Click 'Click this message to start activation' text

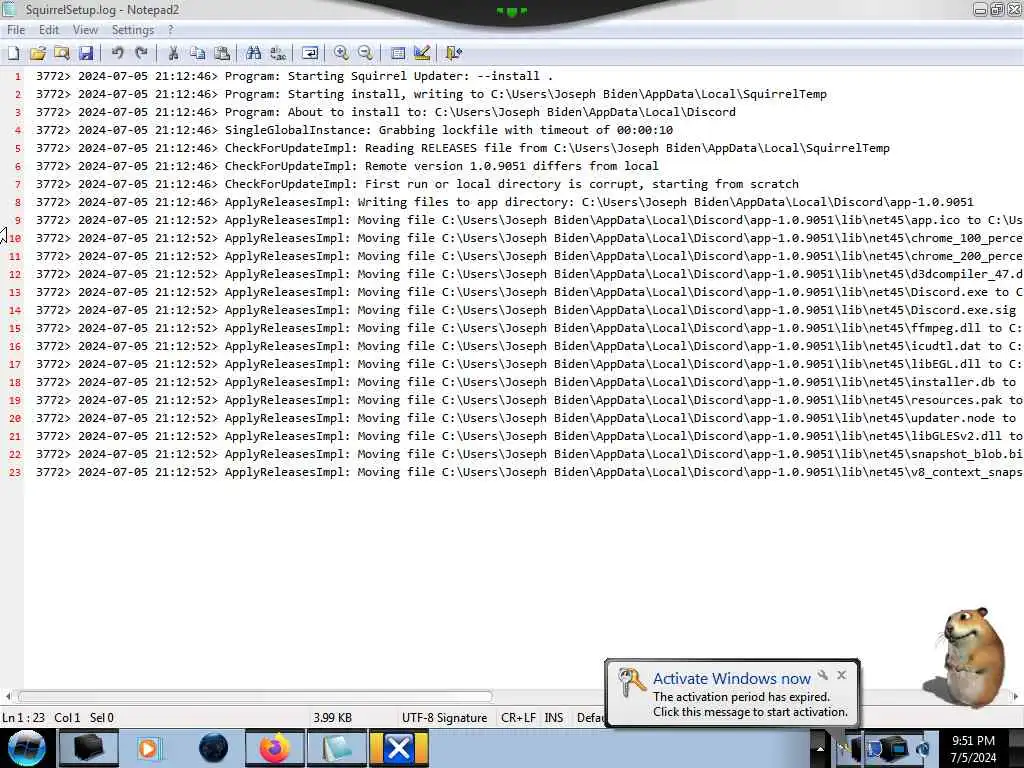[x=750, y=712]
